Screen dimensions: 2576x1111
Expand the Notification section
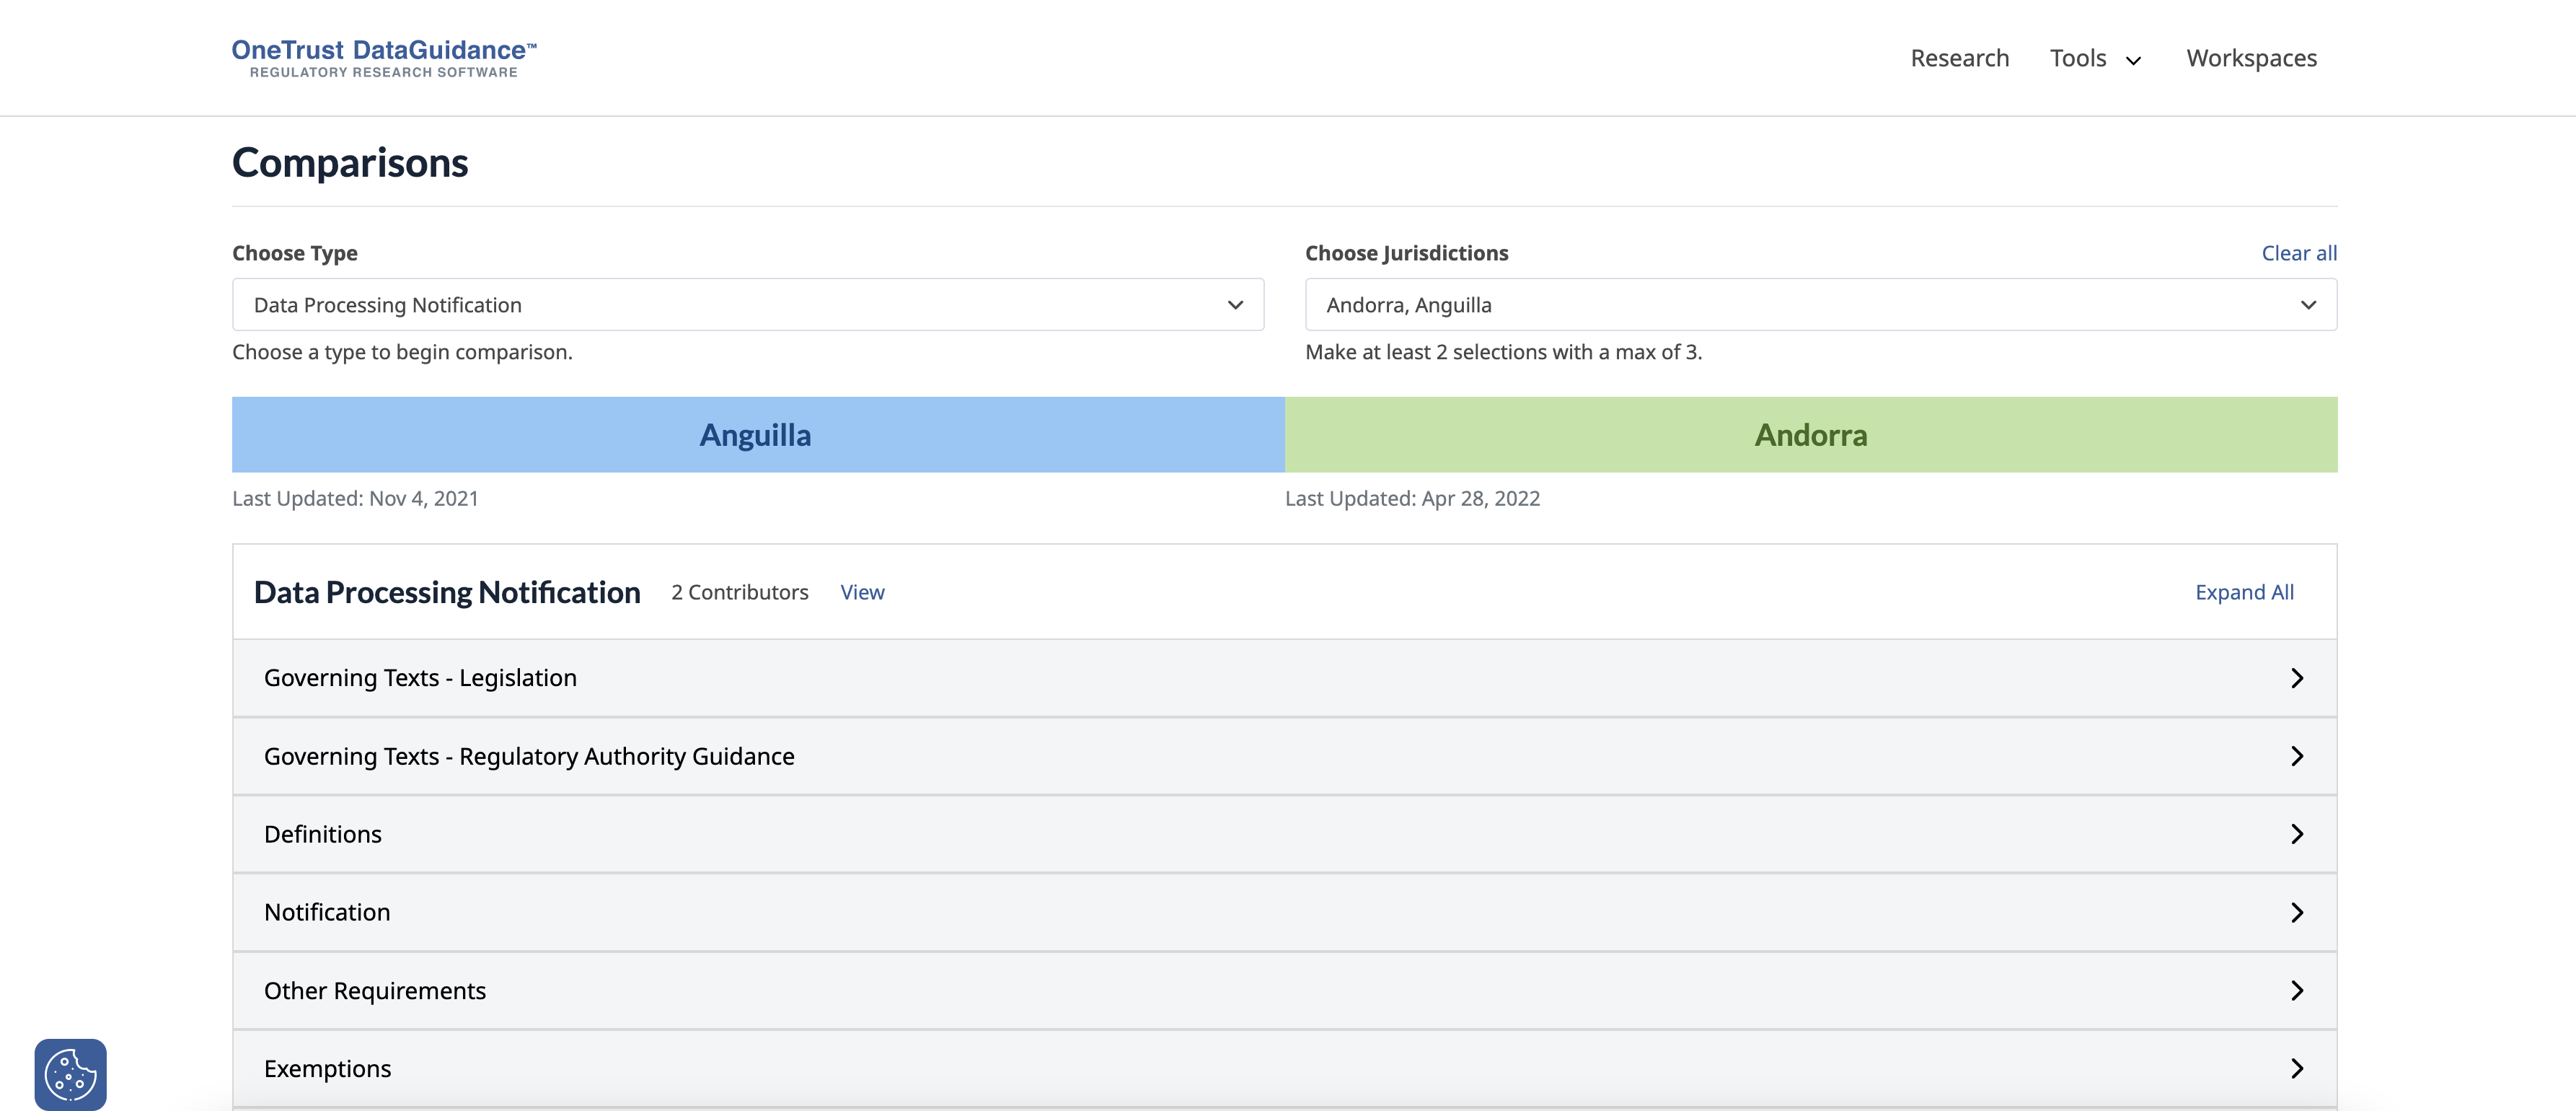1284,912
